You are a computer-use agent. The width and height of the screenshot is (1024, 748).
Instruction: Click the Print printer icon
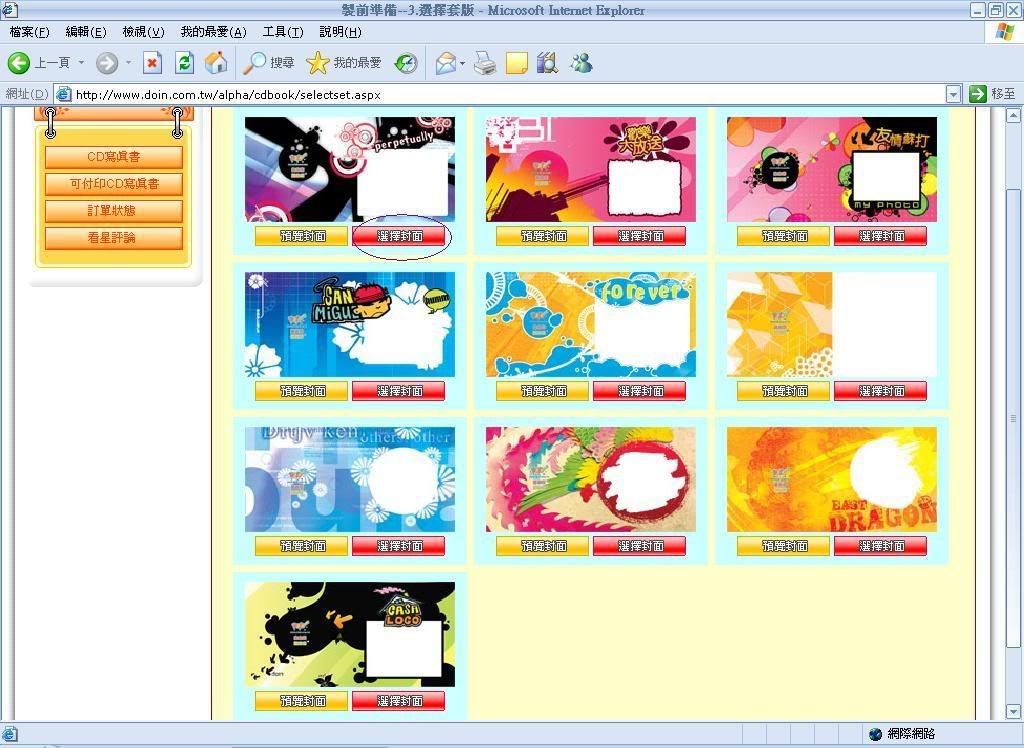point(485,63)
